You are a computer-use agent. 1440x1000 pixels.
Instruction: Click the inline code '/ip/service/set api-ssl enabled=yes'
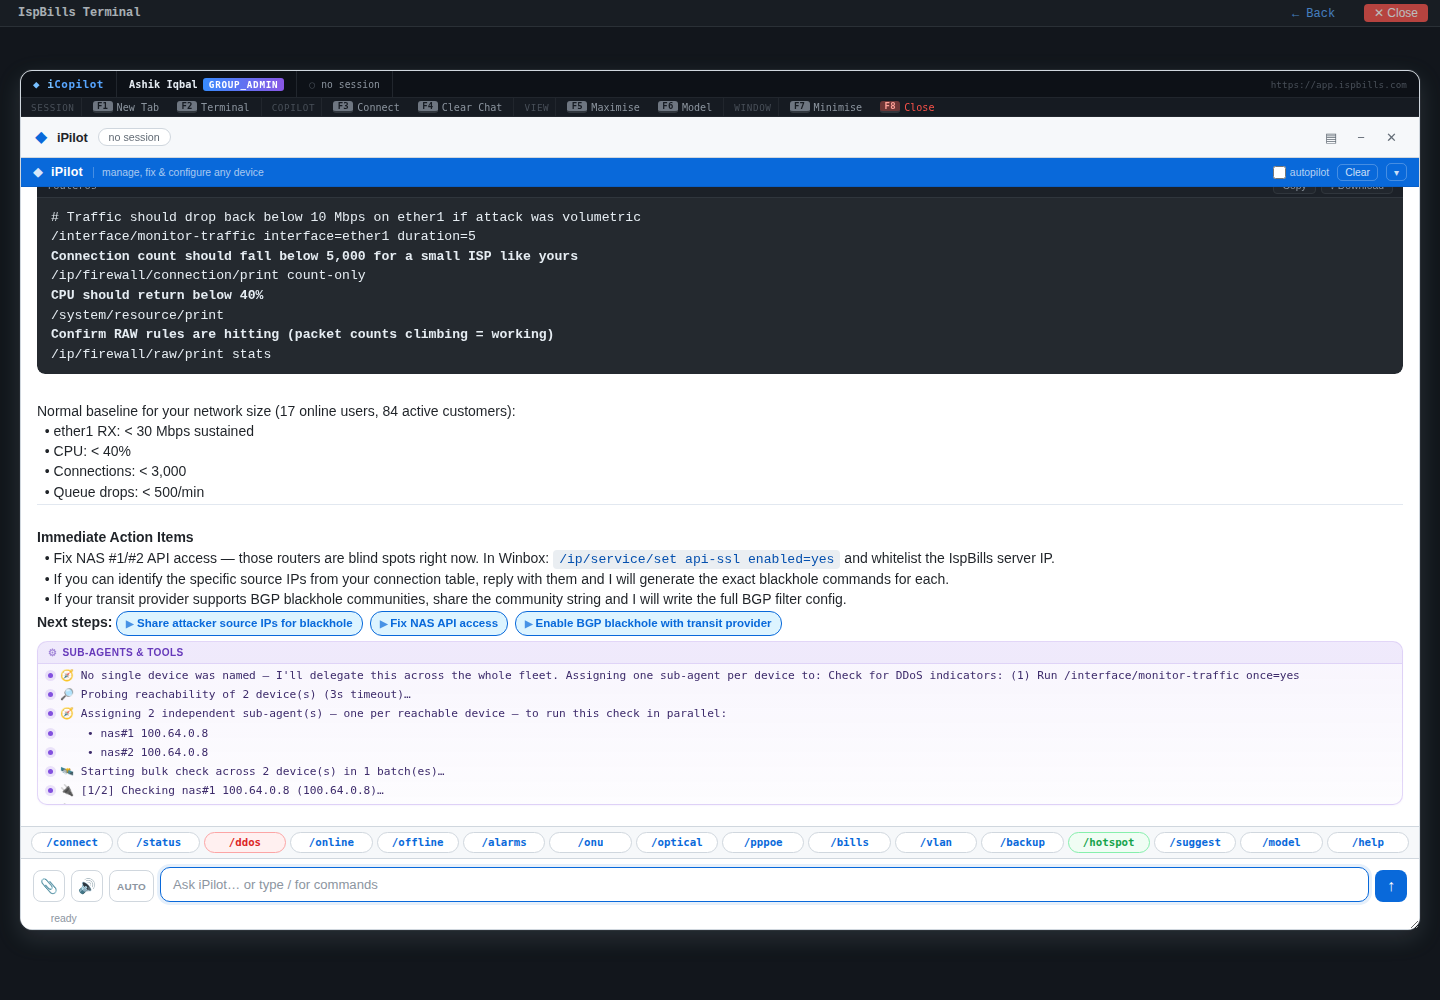(696, 559)
